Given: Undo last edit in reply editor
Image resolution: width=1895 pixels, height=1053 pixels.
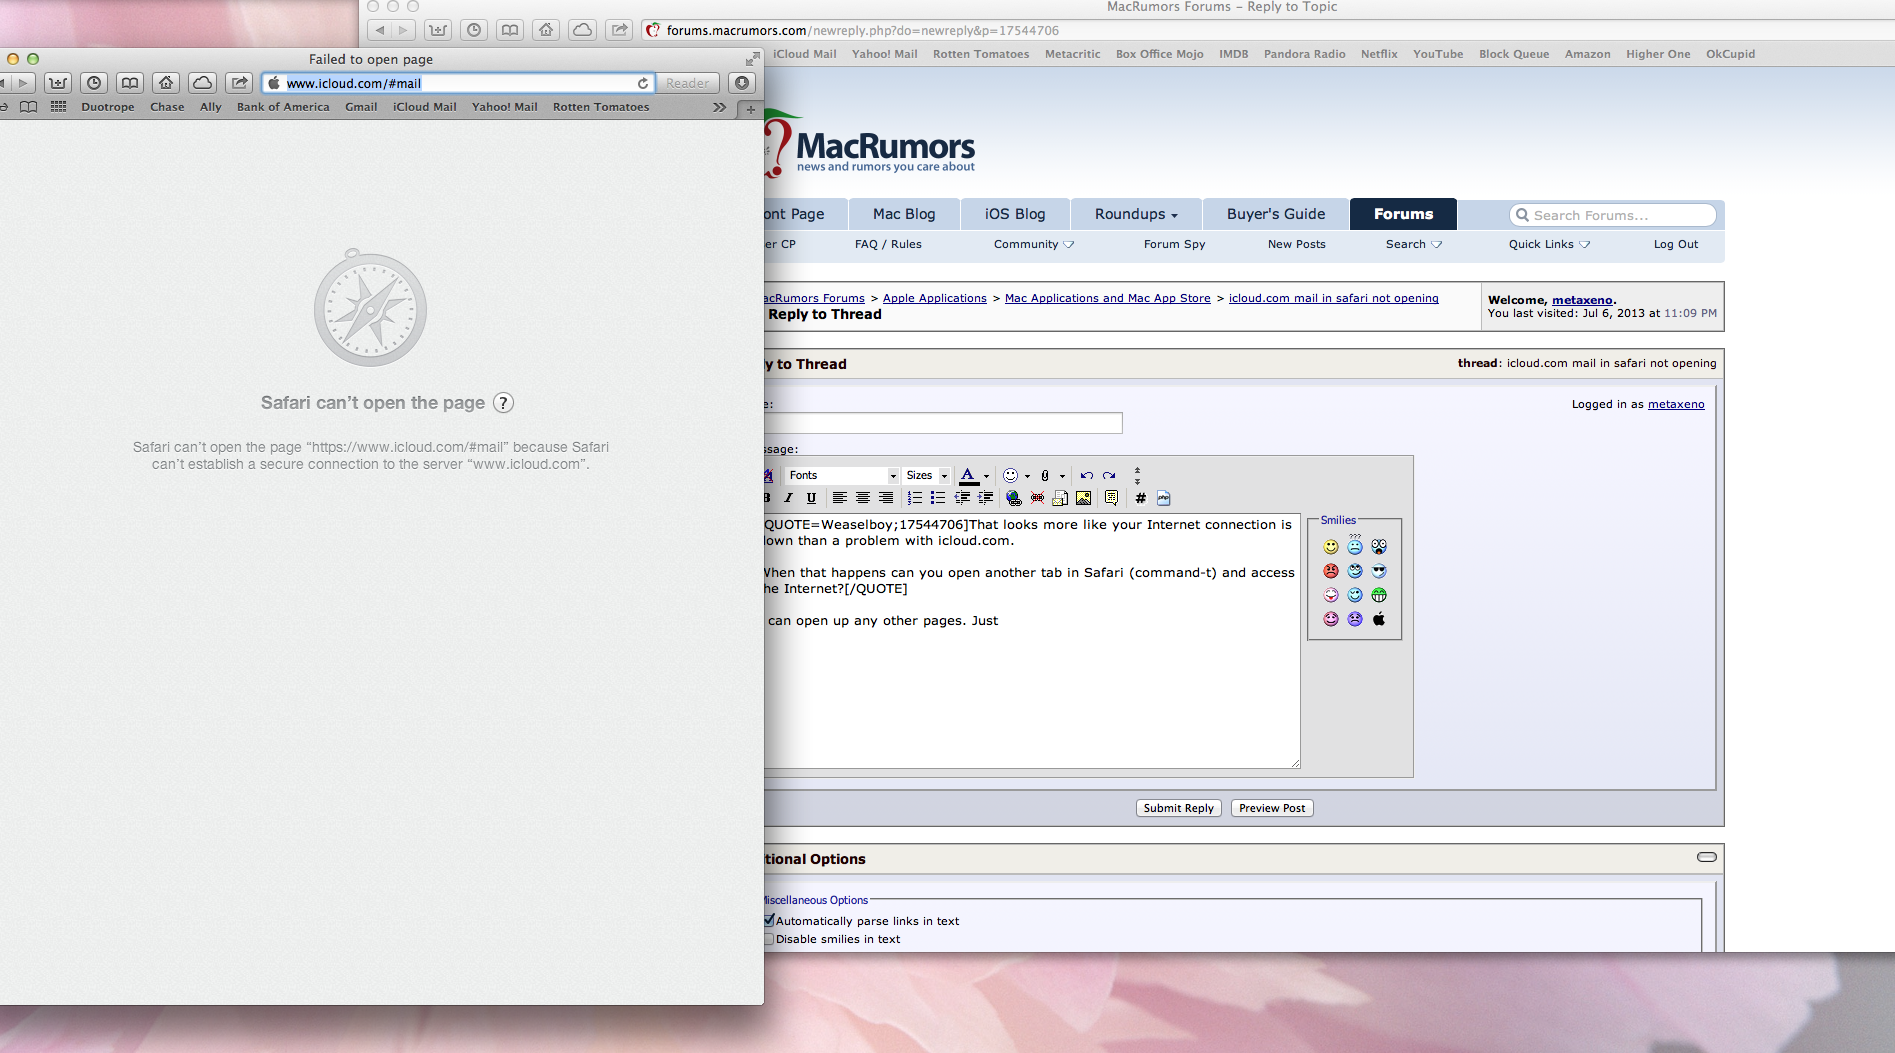Looking at the screenshot, I should pos(1086,476).
